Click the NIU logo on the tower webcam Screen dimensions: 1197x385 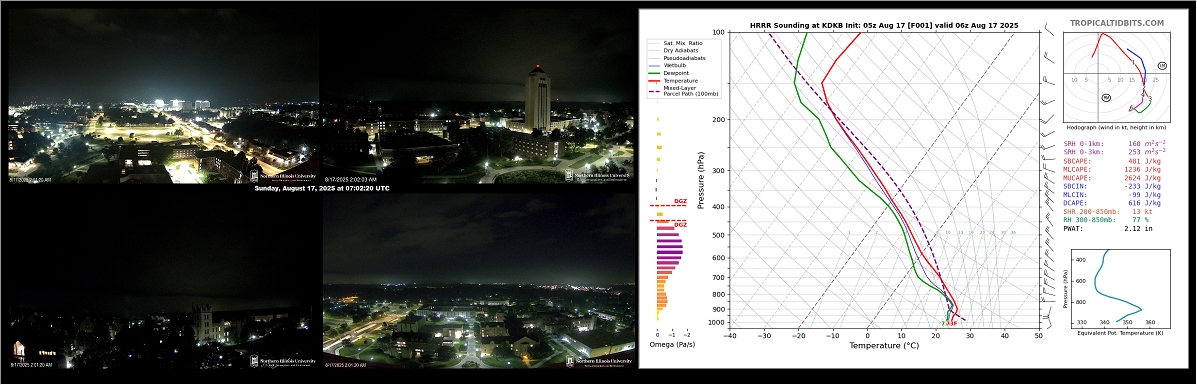[599, 175]
